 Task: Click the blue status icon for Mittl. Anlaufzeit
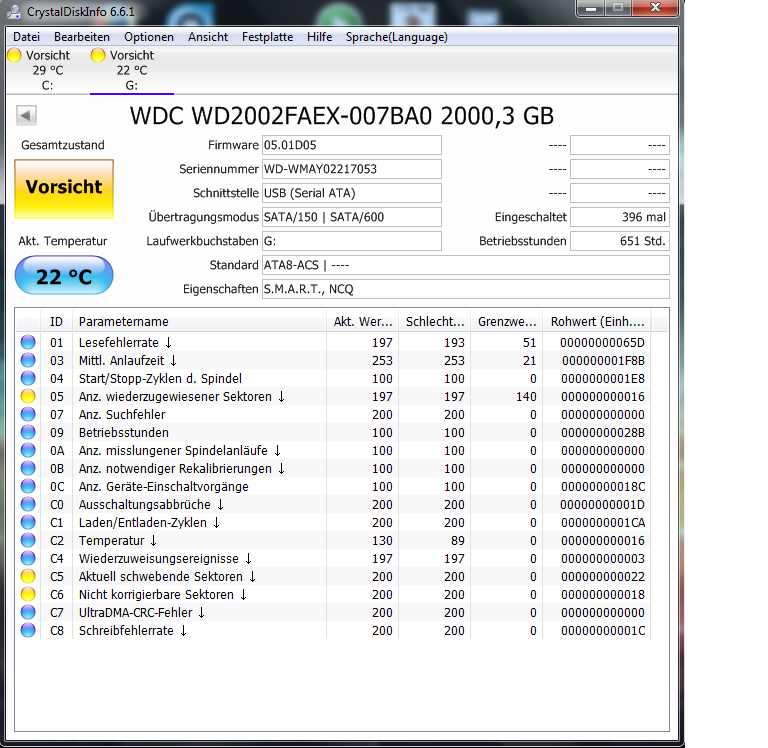pyautogui.click(x=28, y=360)
